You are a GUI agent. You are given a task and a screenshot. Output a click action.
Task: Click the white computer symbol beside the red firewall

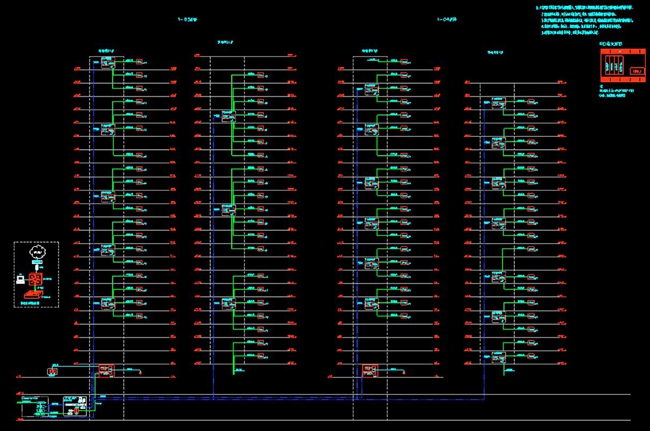tap(20, 280)
